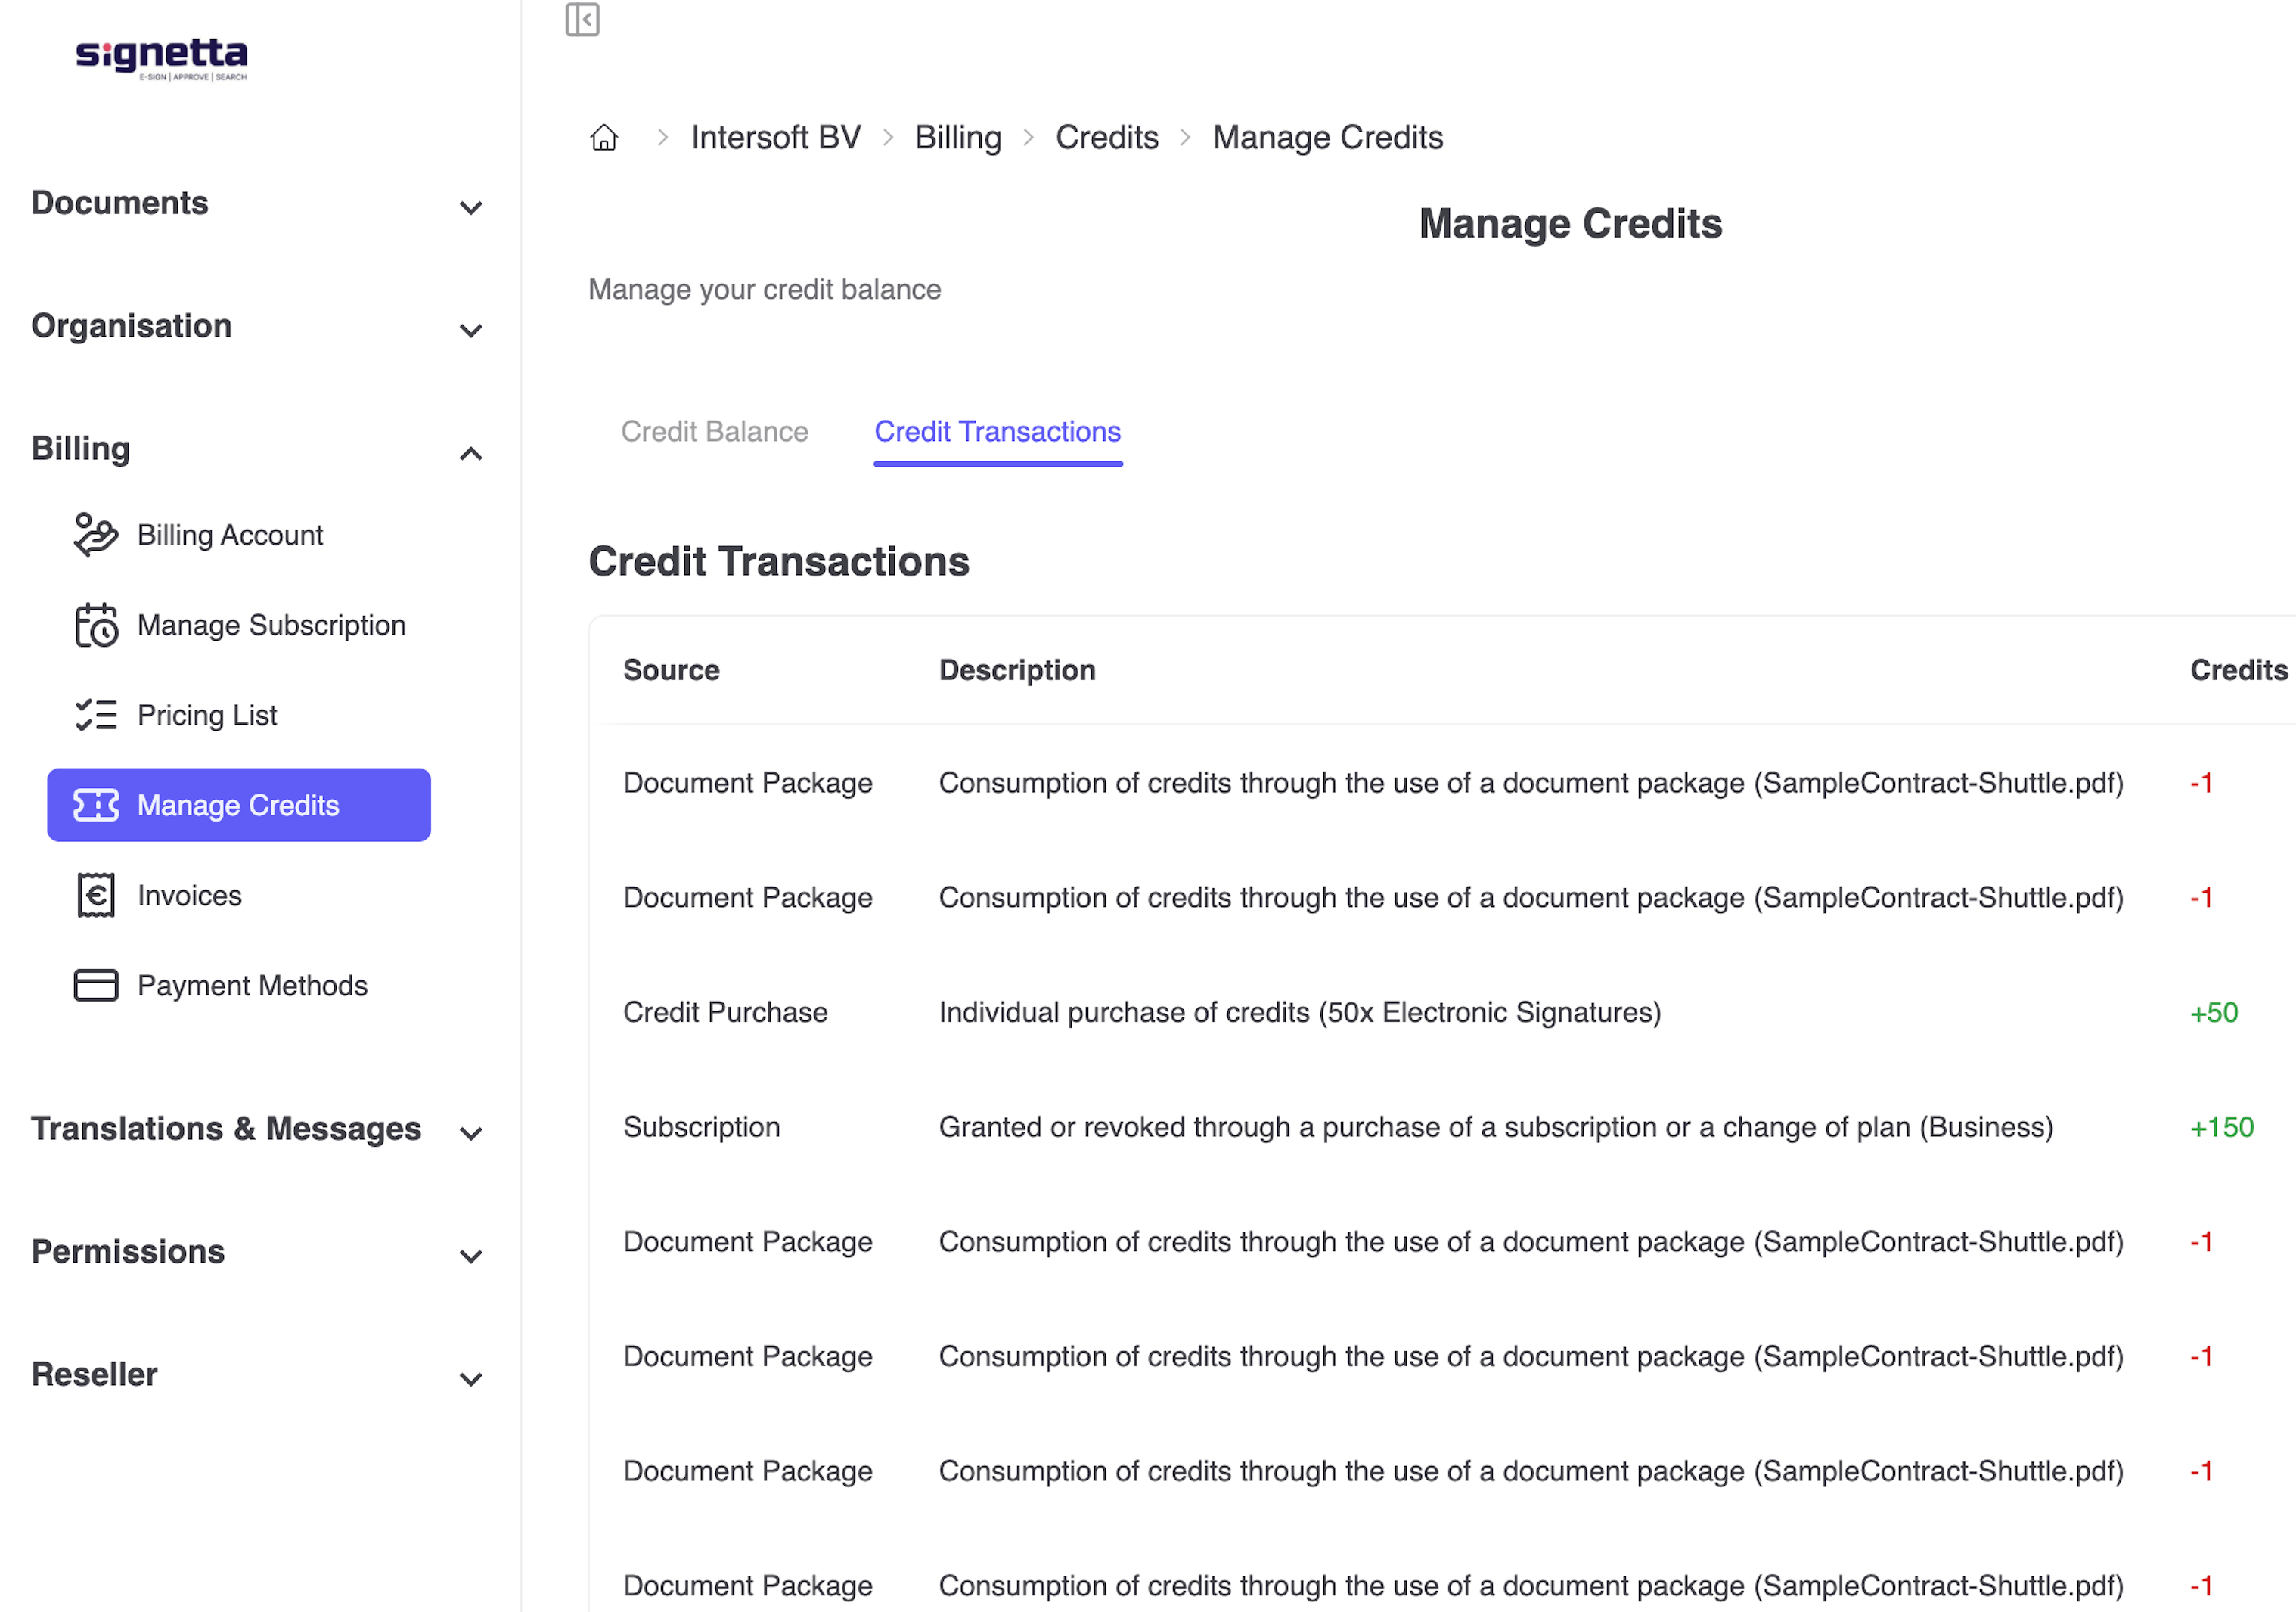Click the home icon in the breadcrumb
This screenshot has width=2296, height=1612.
pyautogui.click(x=604, y=138)
